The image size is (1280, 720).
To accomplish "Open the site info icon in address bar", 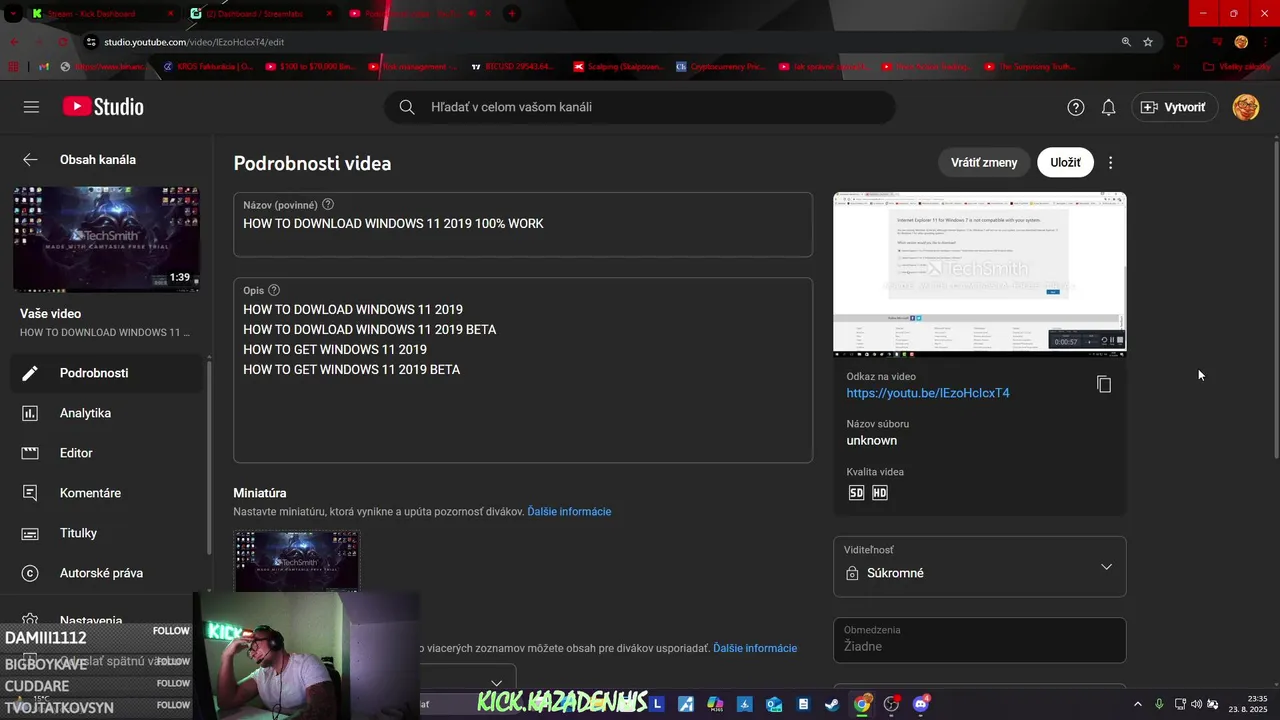I will 91,42.
